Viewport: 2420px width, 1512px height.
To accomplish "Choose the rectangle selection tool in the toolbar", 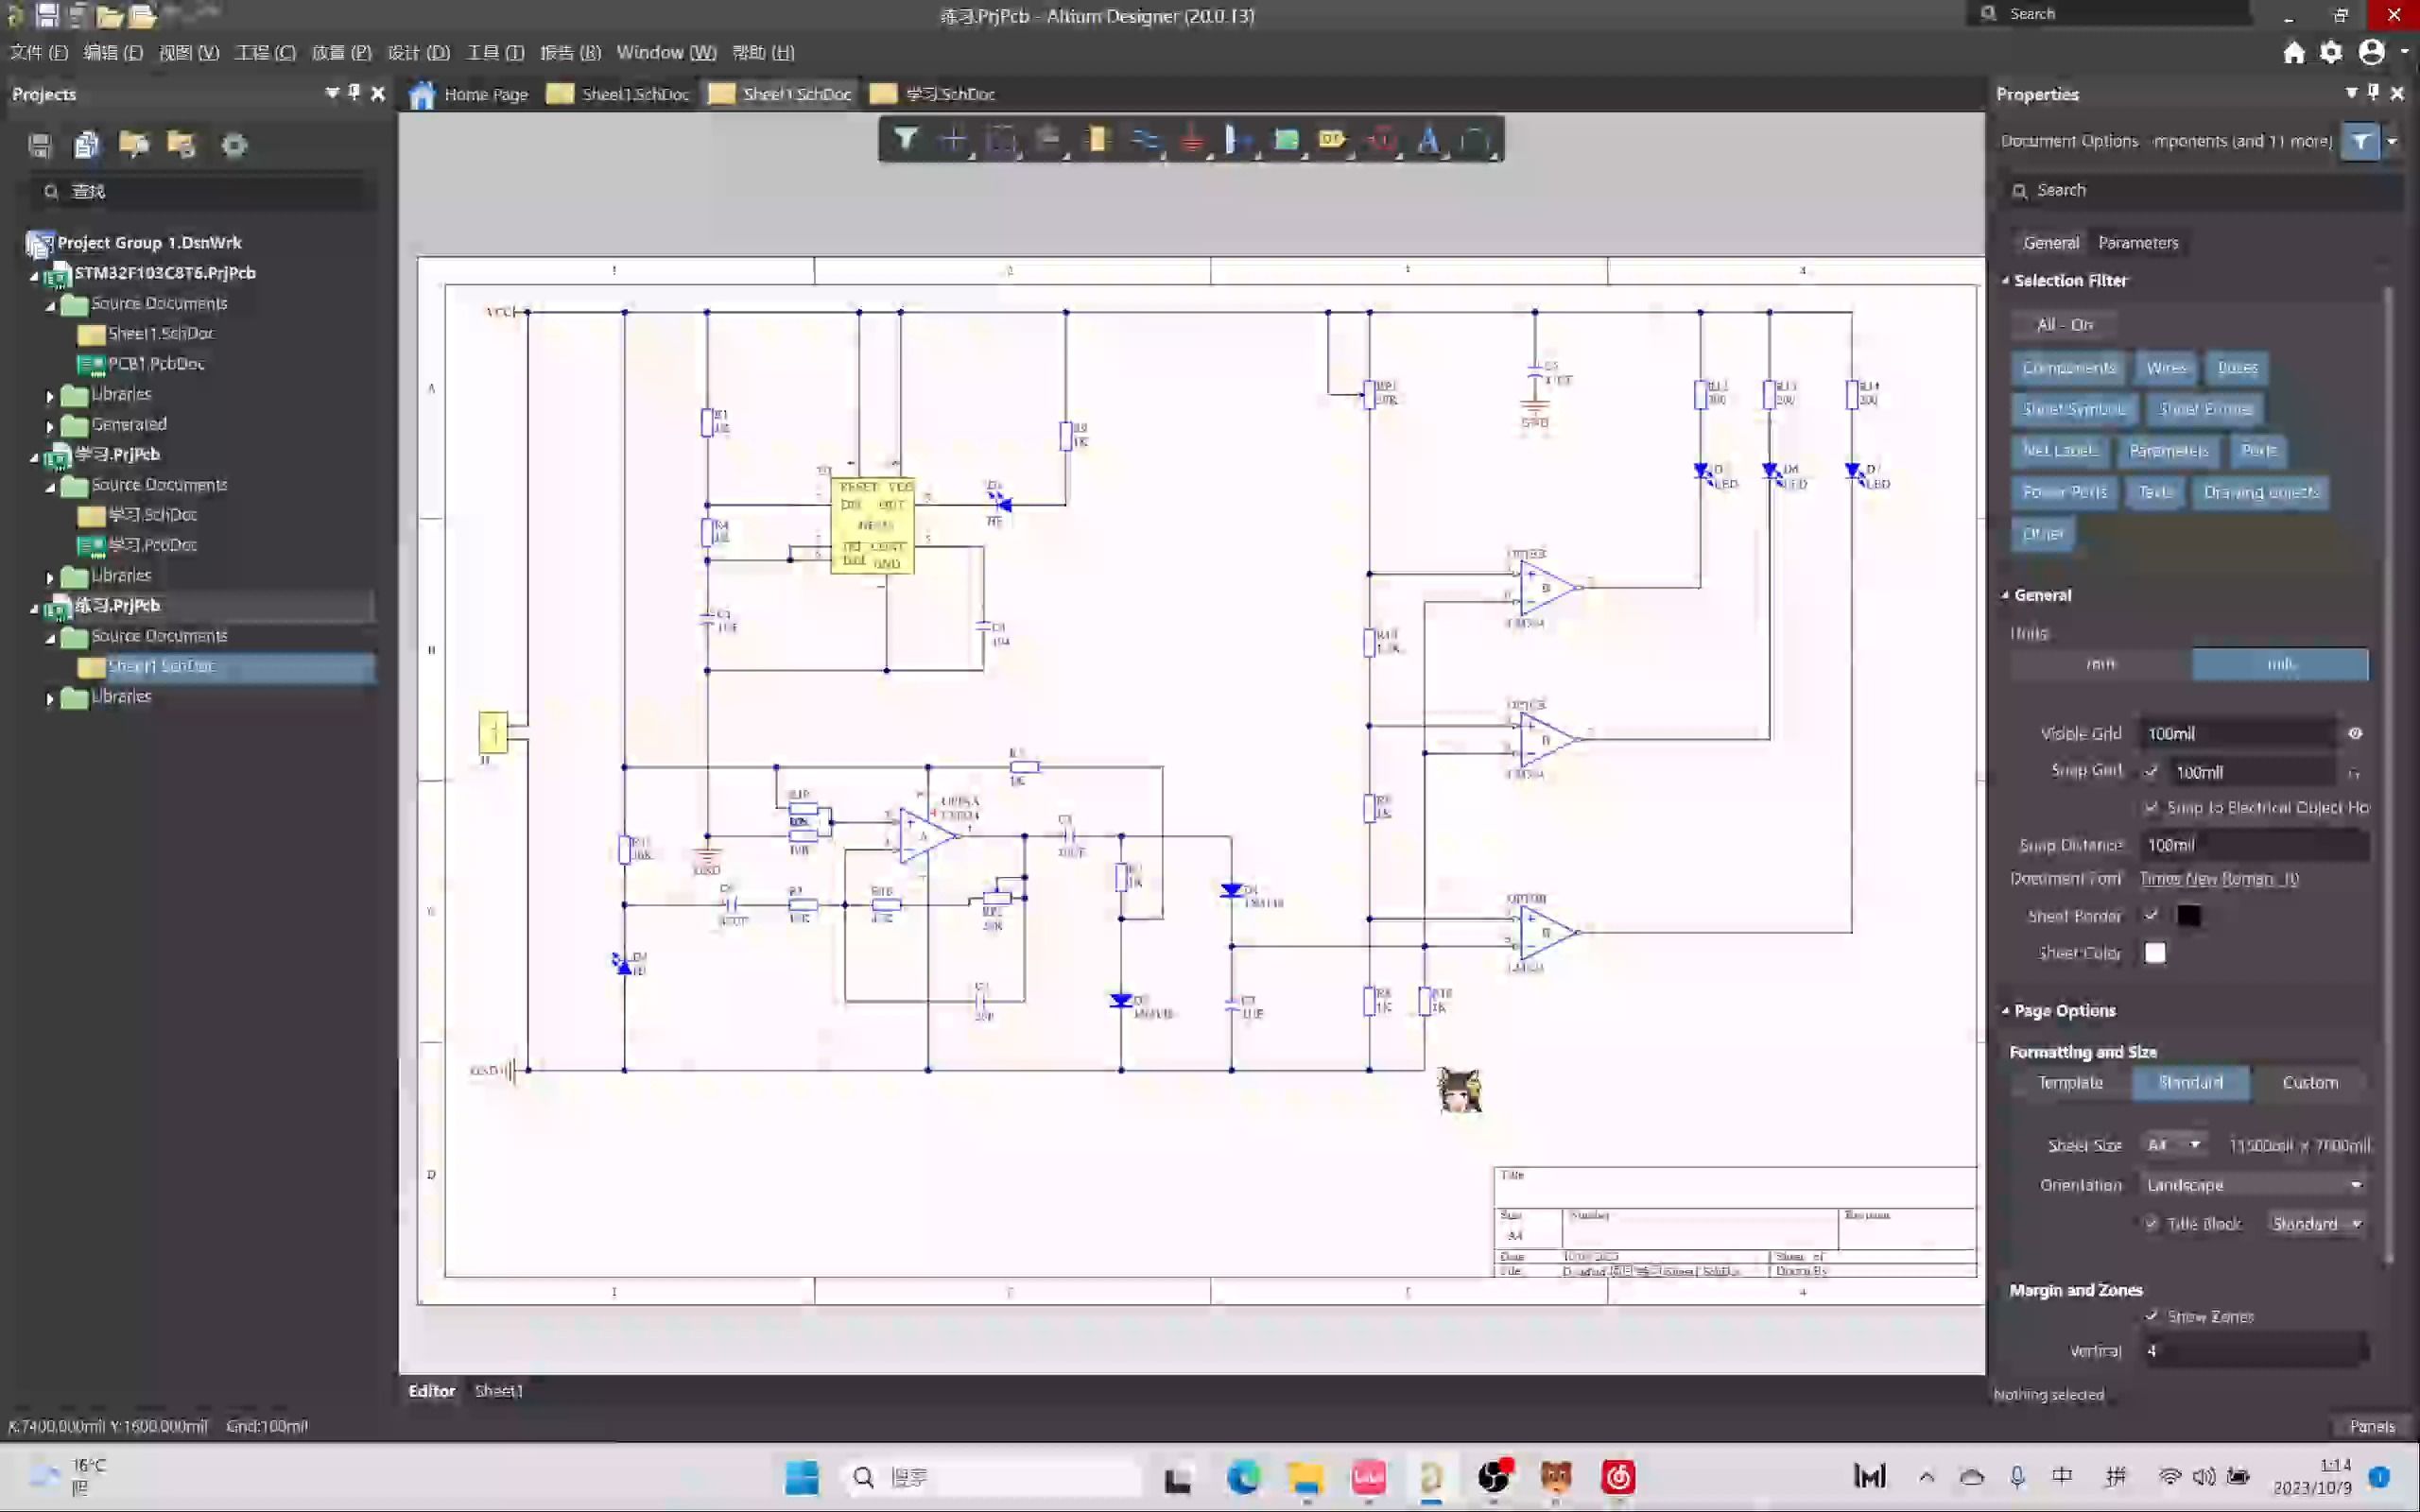I will [1001, 140].
